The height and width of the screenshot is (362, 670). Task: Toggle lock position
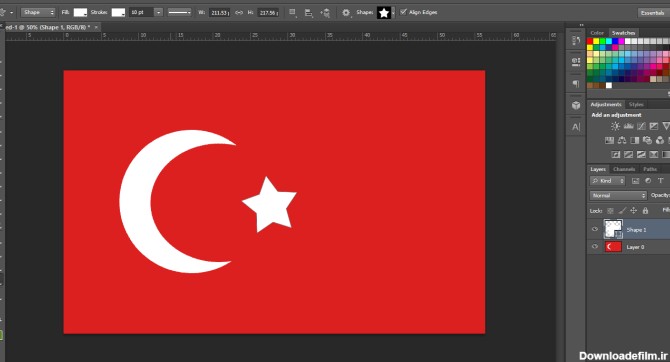[634, 211]
